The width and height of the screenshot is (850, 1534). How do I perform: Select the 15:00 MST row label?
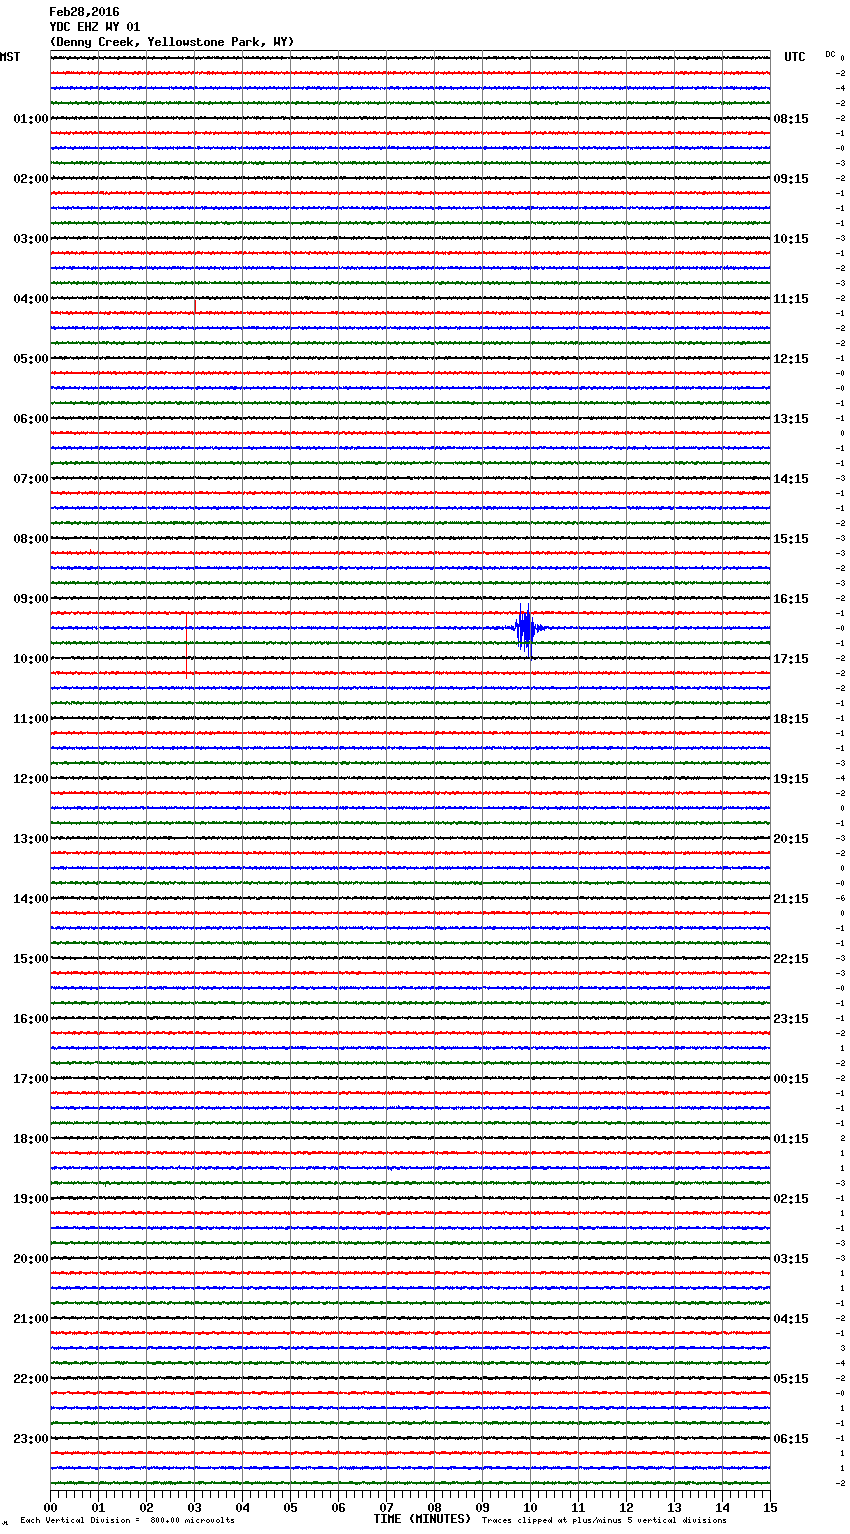30,959
